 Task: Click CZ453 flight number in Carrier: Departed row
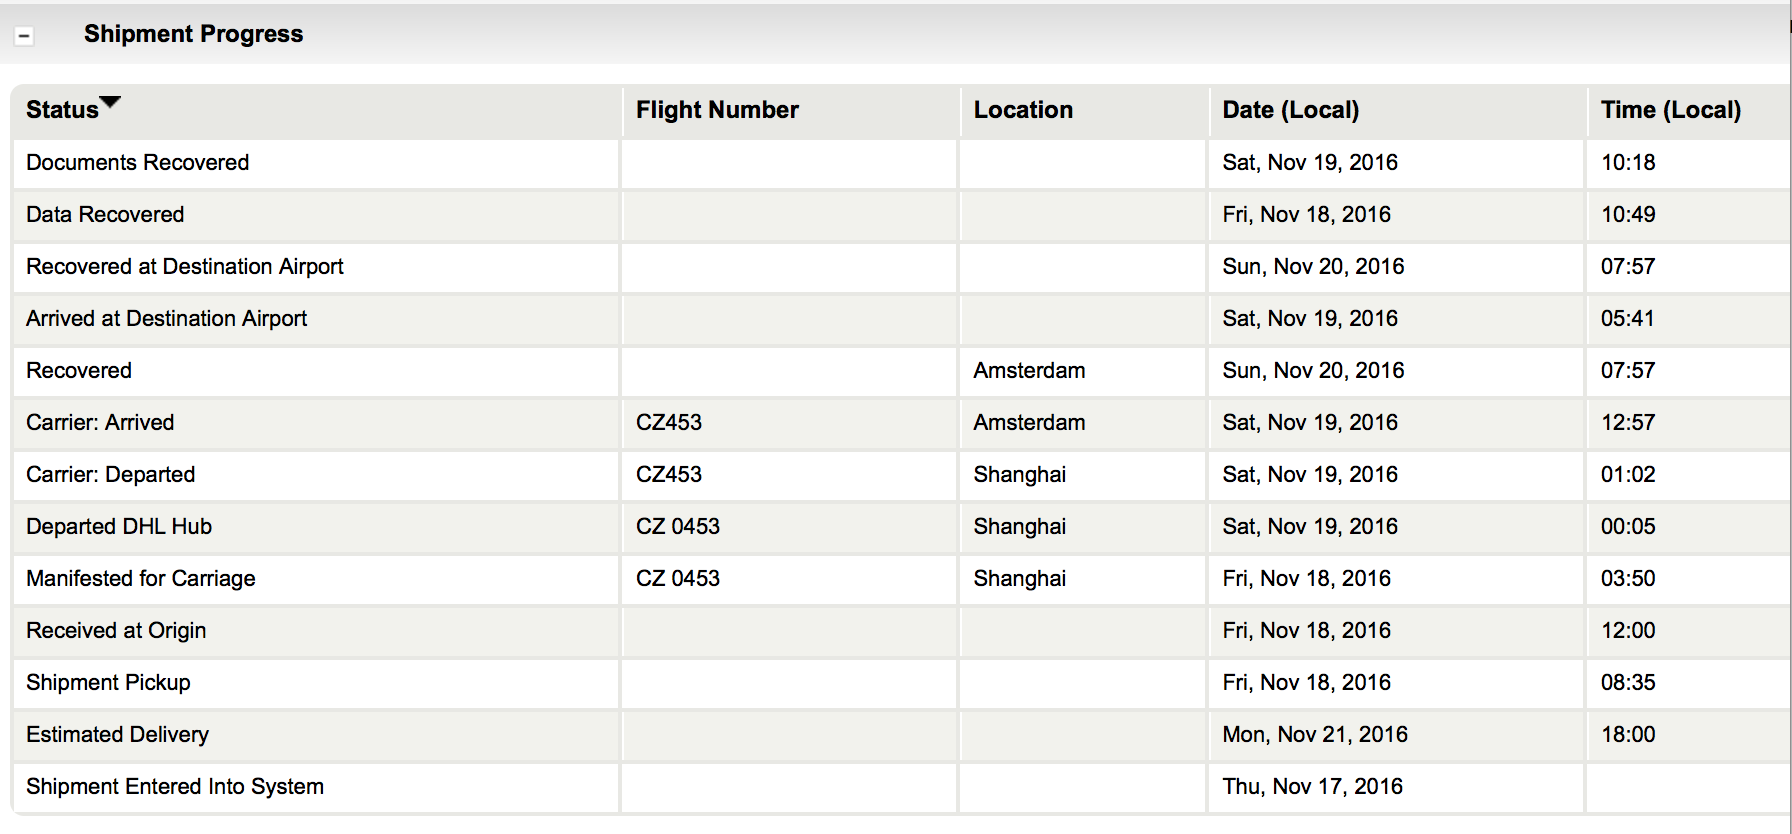(669, 475)
